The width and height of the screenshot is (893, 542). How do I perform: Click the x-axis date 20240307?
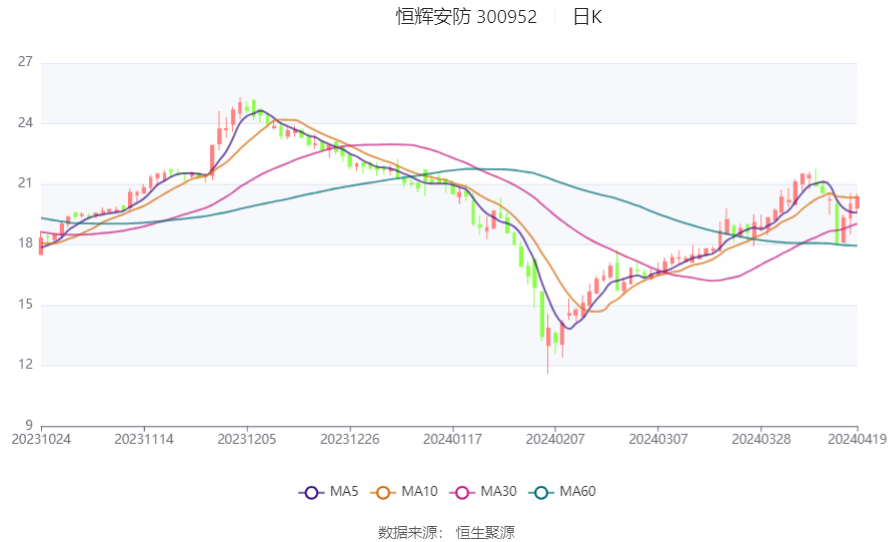pyautogui.click(x=658, y=440)
